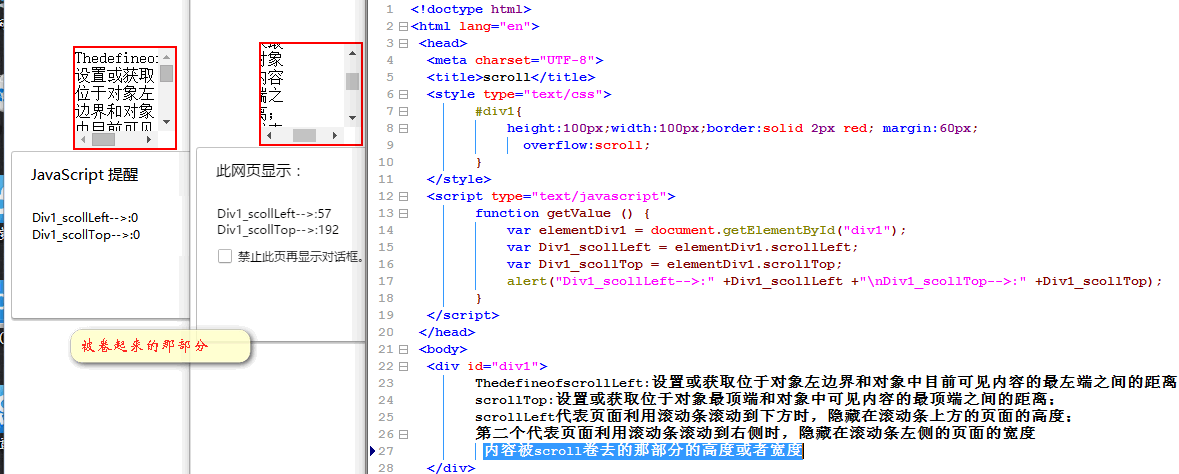Click the Div1_scollTop-->:192 message line
The height and width of the screenshot is (474, 1179).
[277, 229]
